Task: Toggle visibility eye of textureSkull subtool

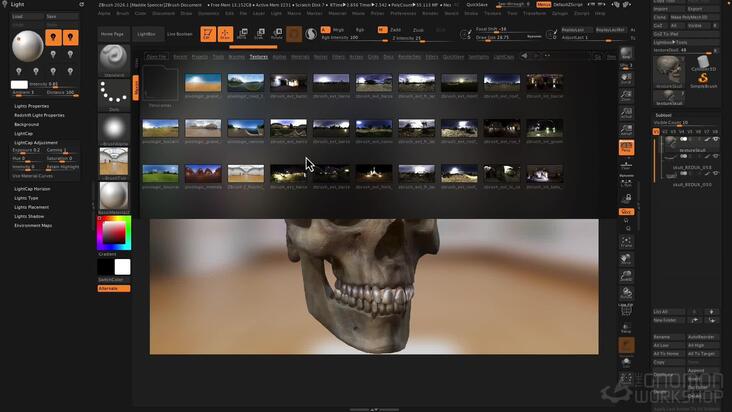Action: click(x=716, y=139)
